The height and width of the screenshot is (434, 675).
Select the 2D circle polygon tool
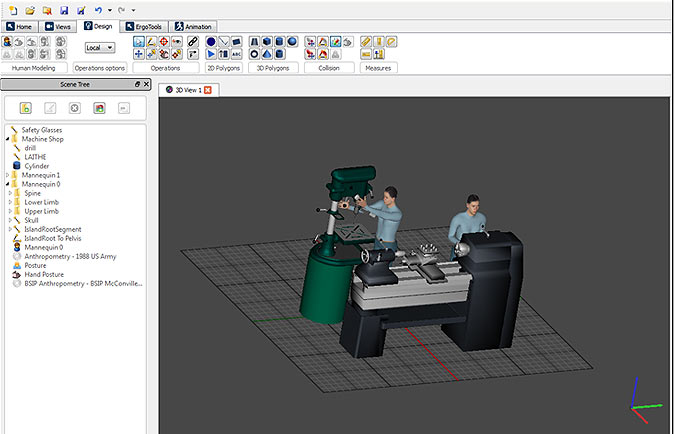[210, 42]
